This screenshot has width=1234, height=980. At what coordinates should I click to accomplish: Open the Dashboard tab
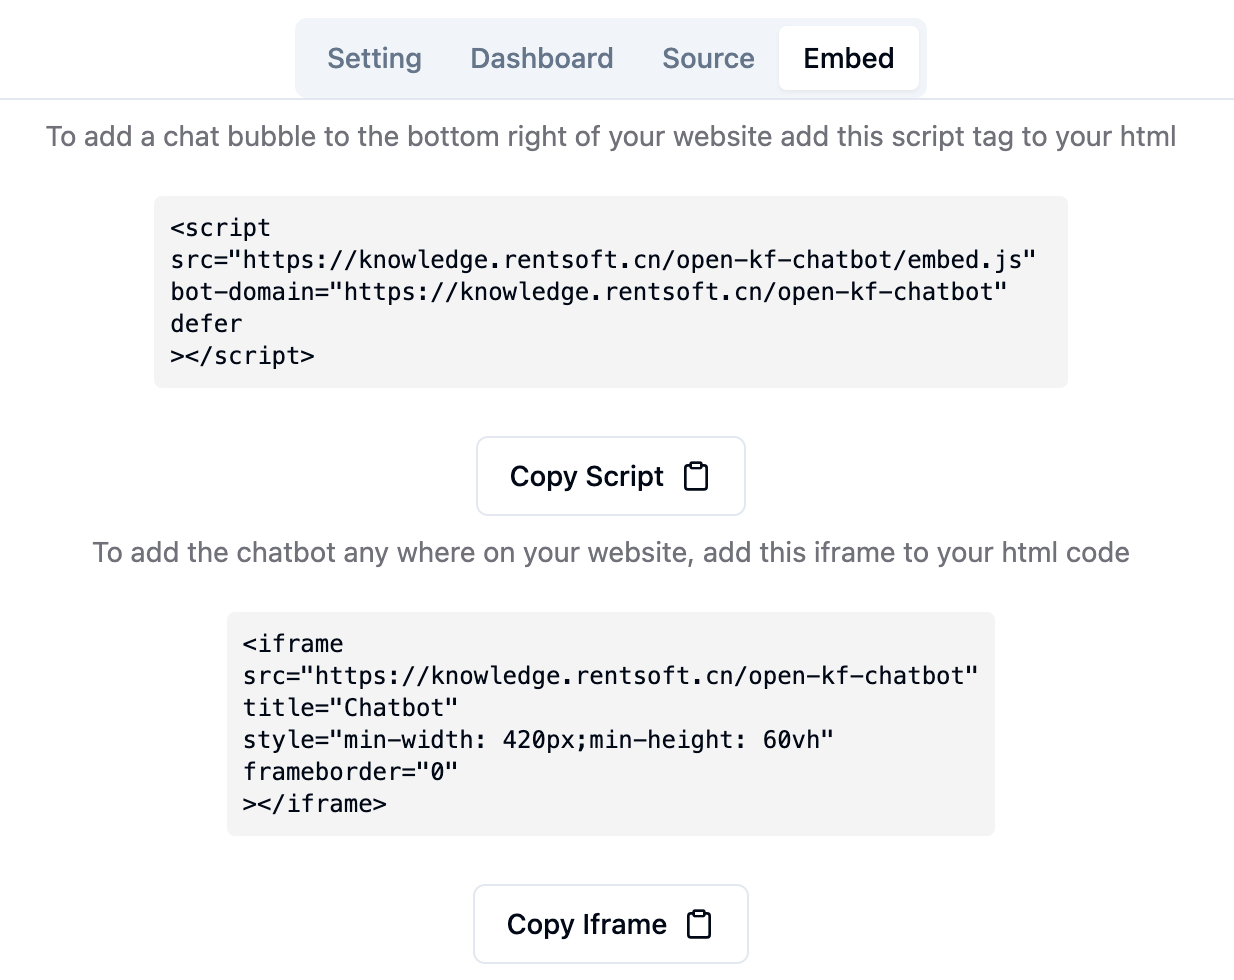tap(542, 58)
